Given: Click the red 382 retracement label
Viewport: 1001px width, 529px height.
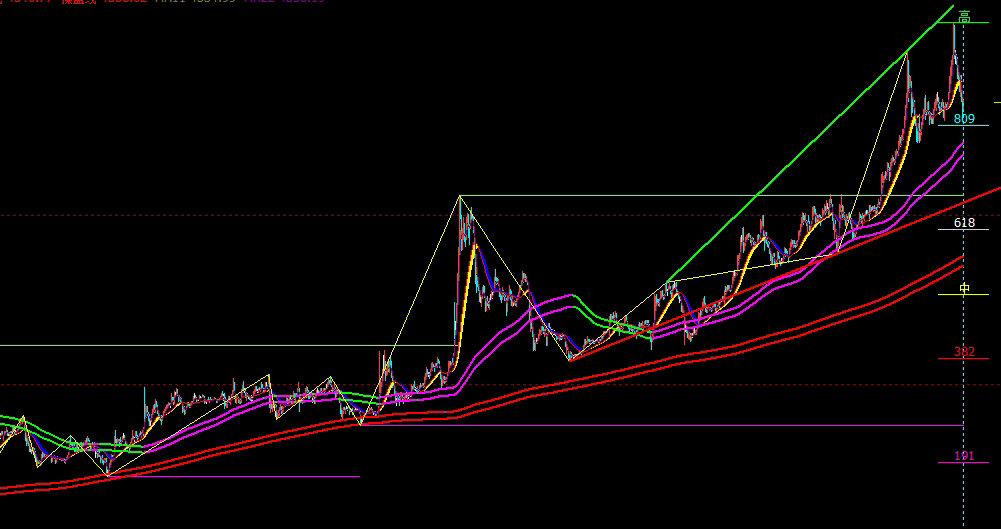Looking at the screenshot, I should (x=964, y=352).
